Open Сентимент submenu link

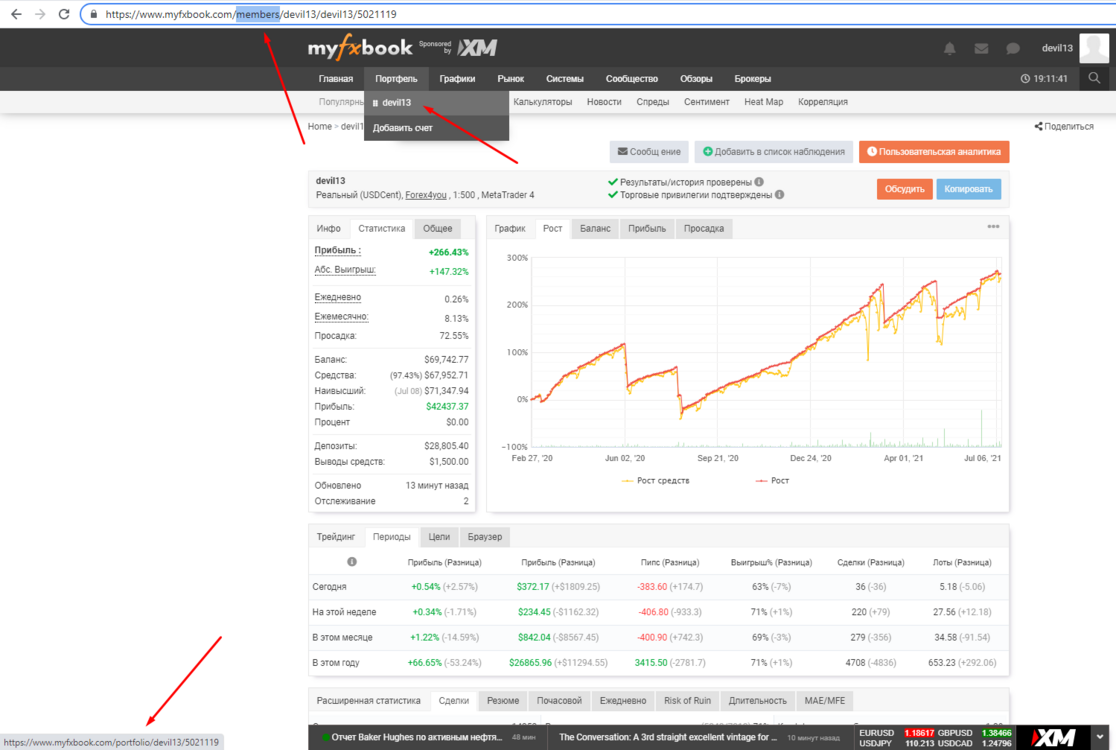click(706, 102)
